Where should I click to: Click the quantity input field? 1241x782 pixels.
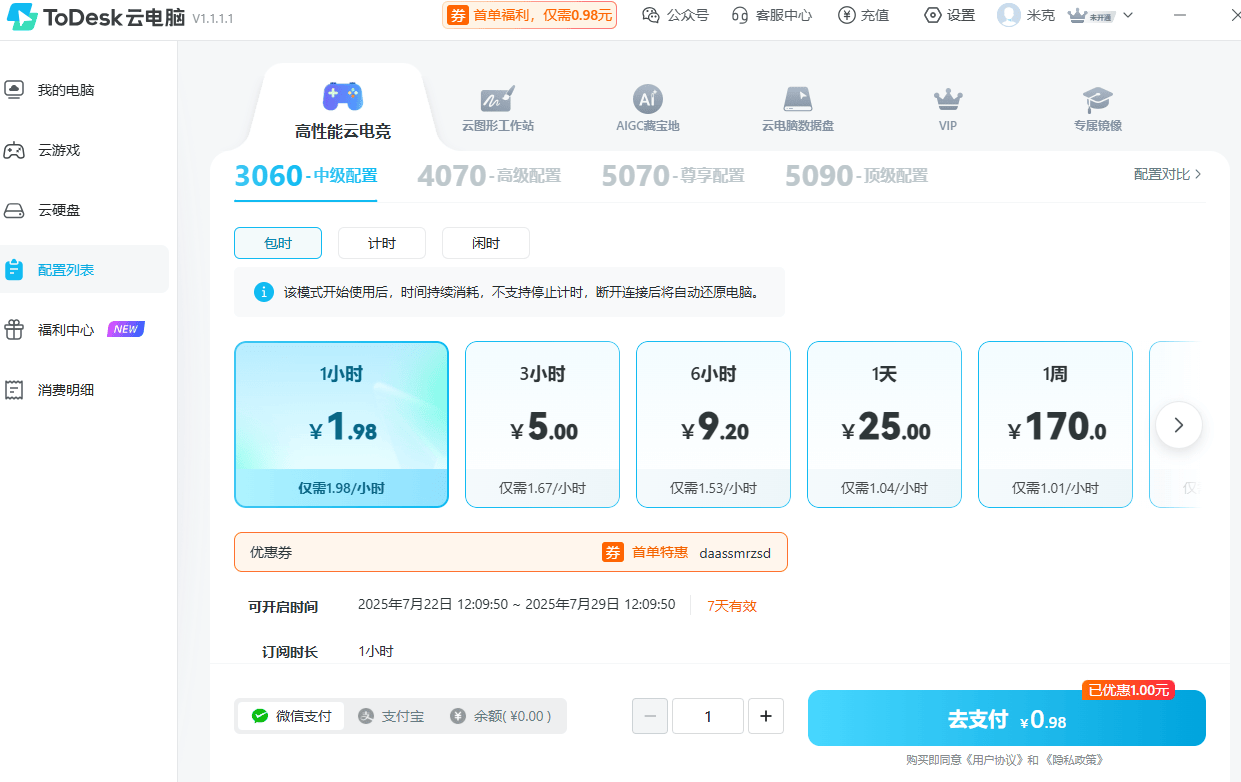coord(708,716)
